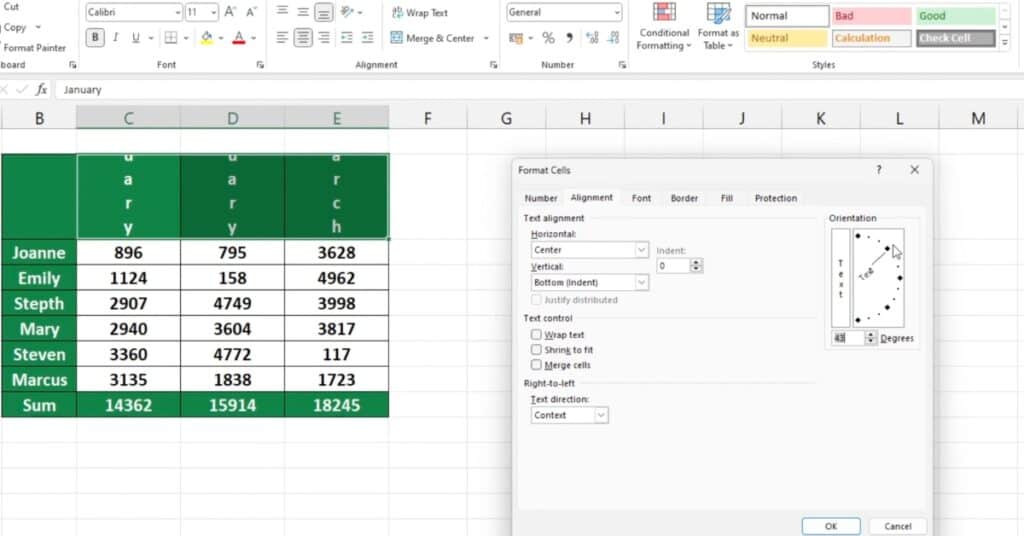Viewport: 1024px width, 536px height.
Task: Switch to Protection tab in Format Cells
Action: pos(776,198)
